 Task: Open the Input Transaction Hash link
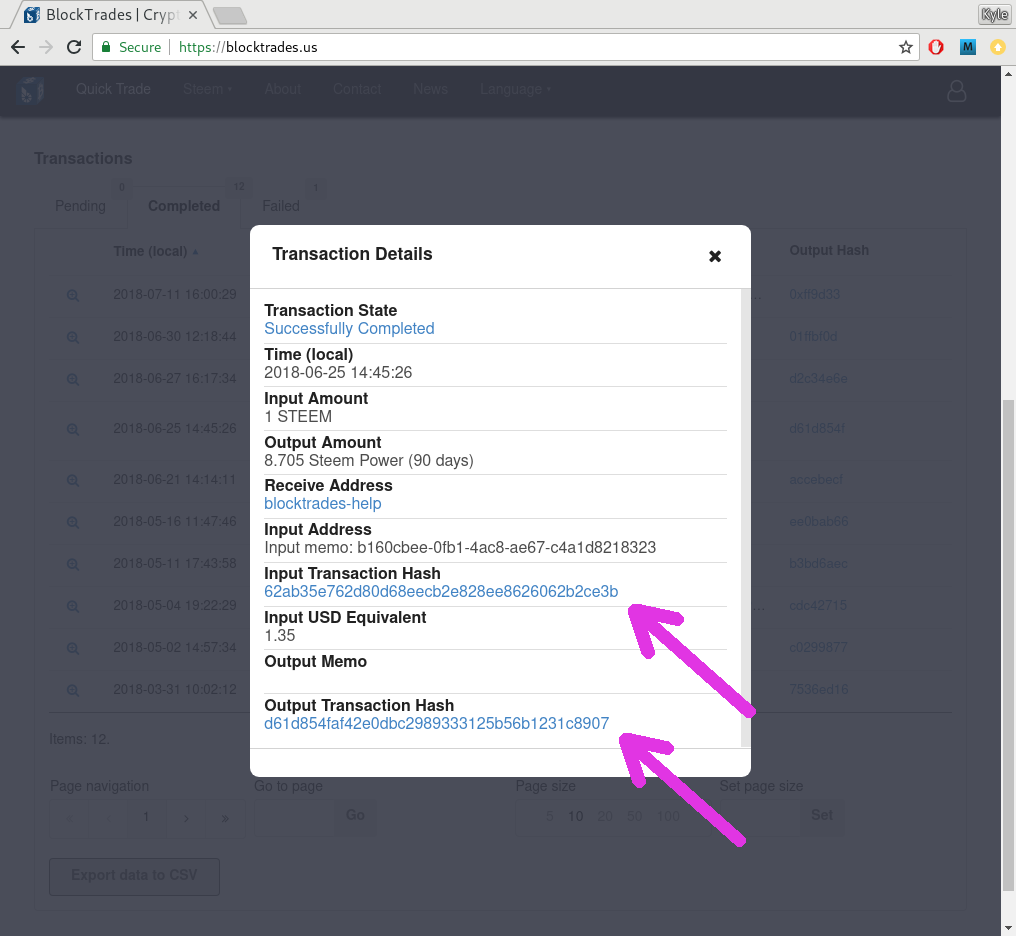coord(441,591)
